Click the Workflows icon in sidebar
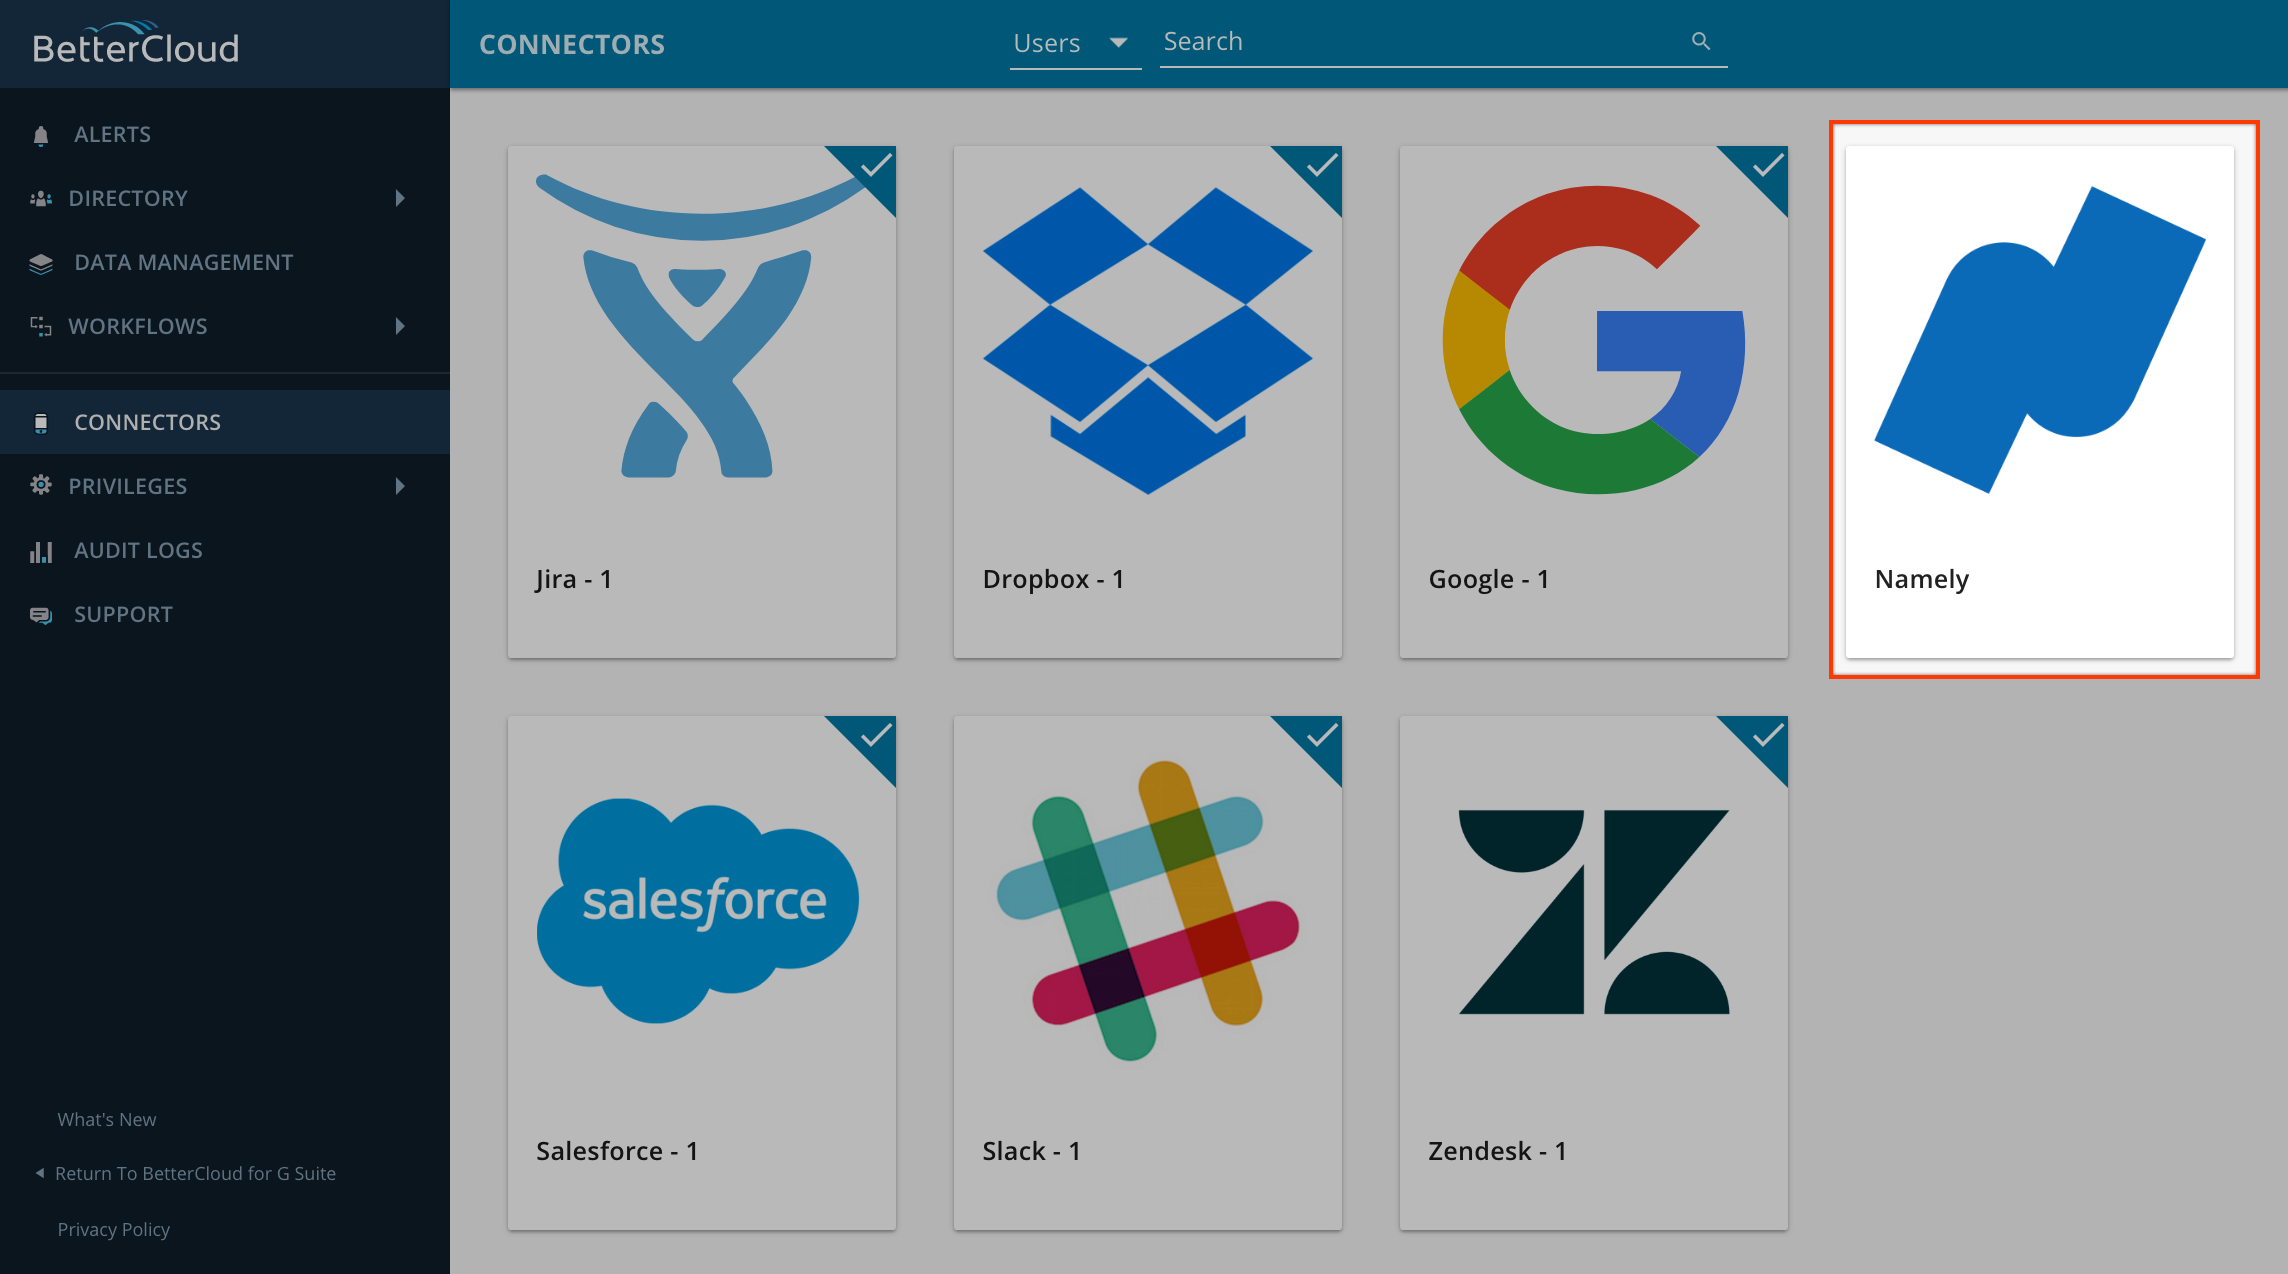 tap(41, 326)
